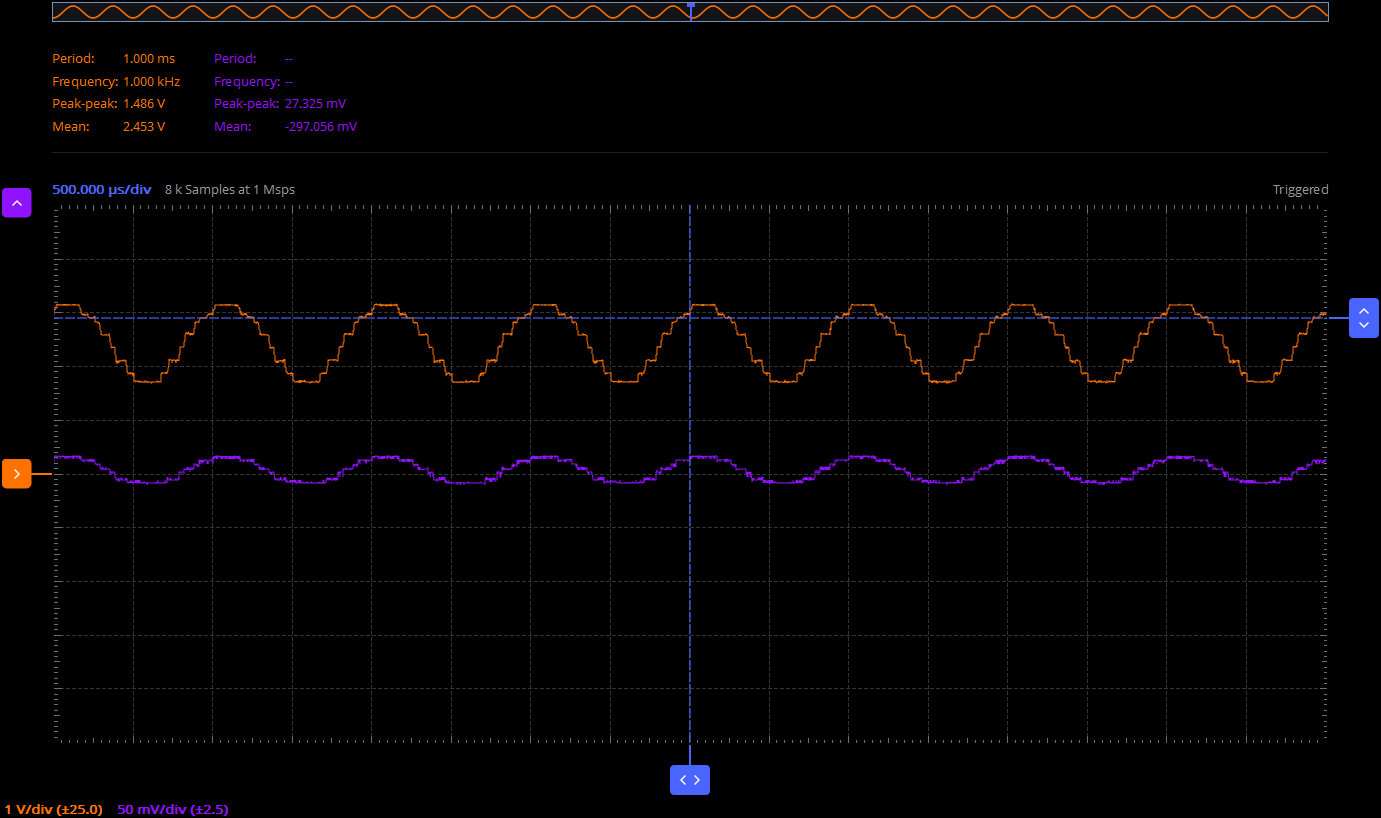Click the orange 'Peak-peak:' measurement label

click(x=85, y=104)
